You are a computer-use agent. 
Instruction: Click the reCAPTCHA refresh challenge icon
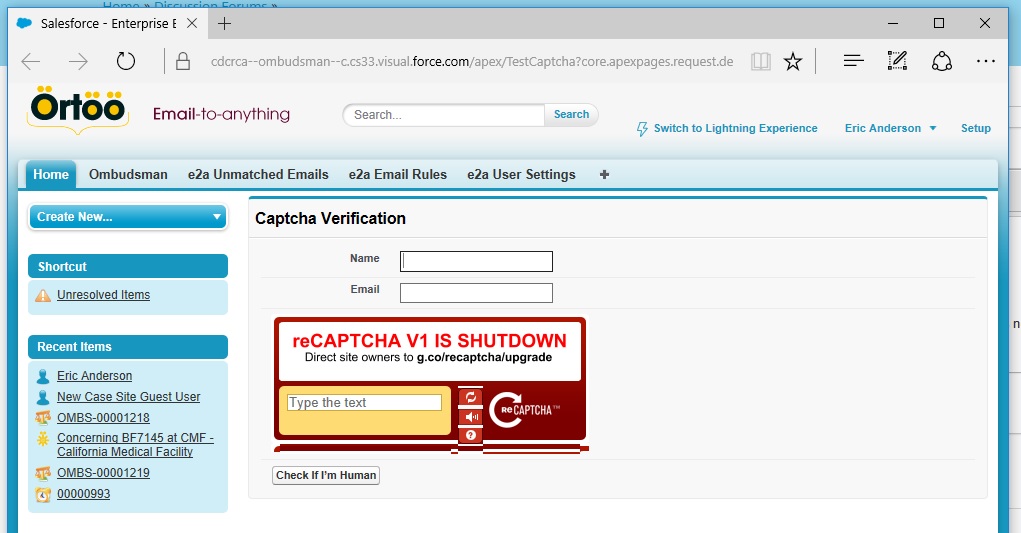click(471, 398)
